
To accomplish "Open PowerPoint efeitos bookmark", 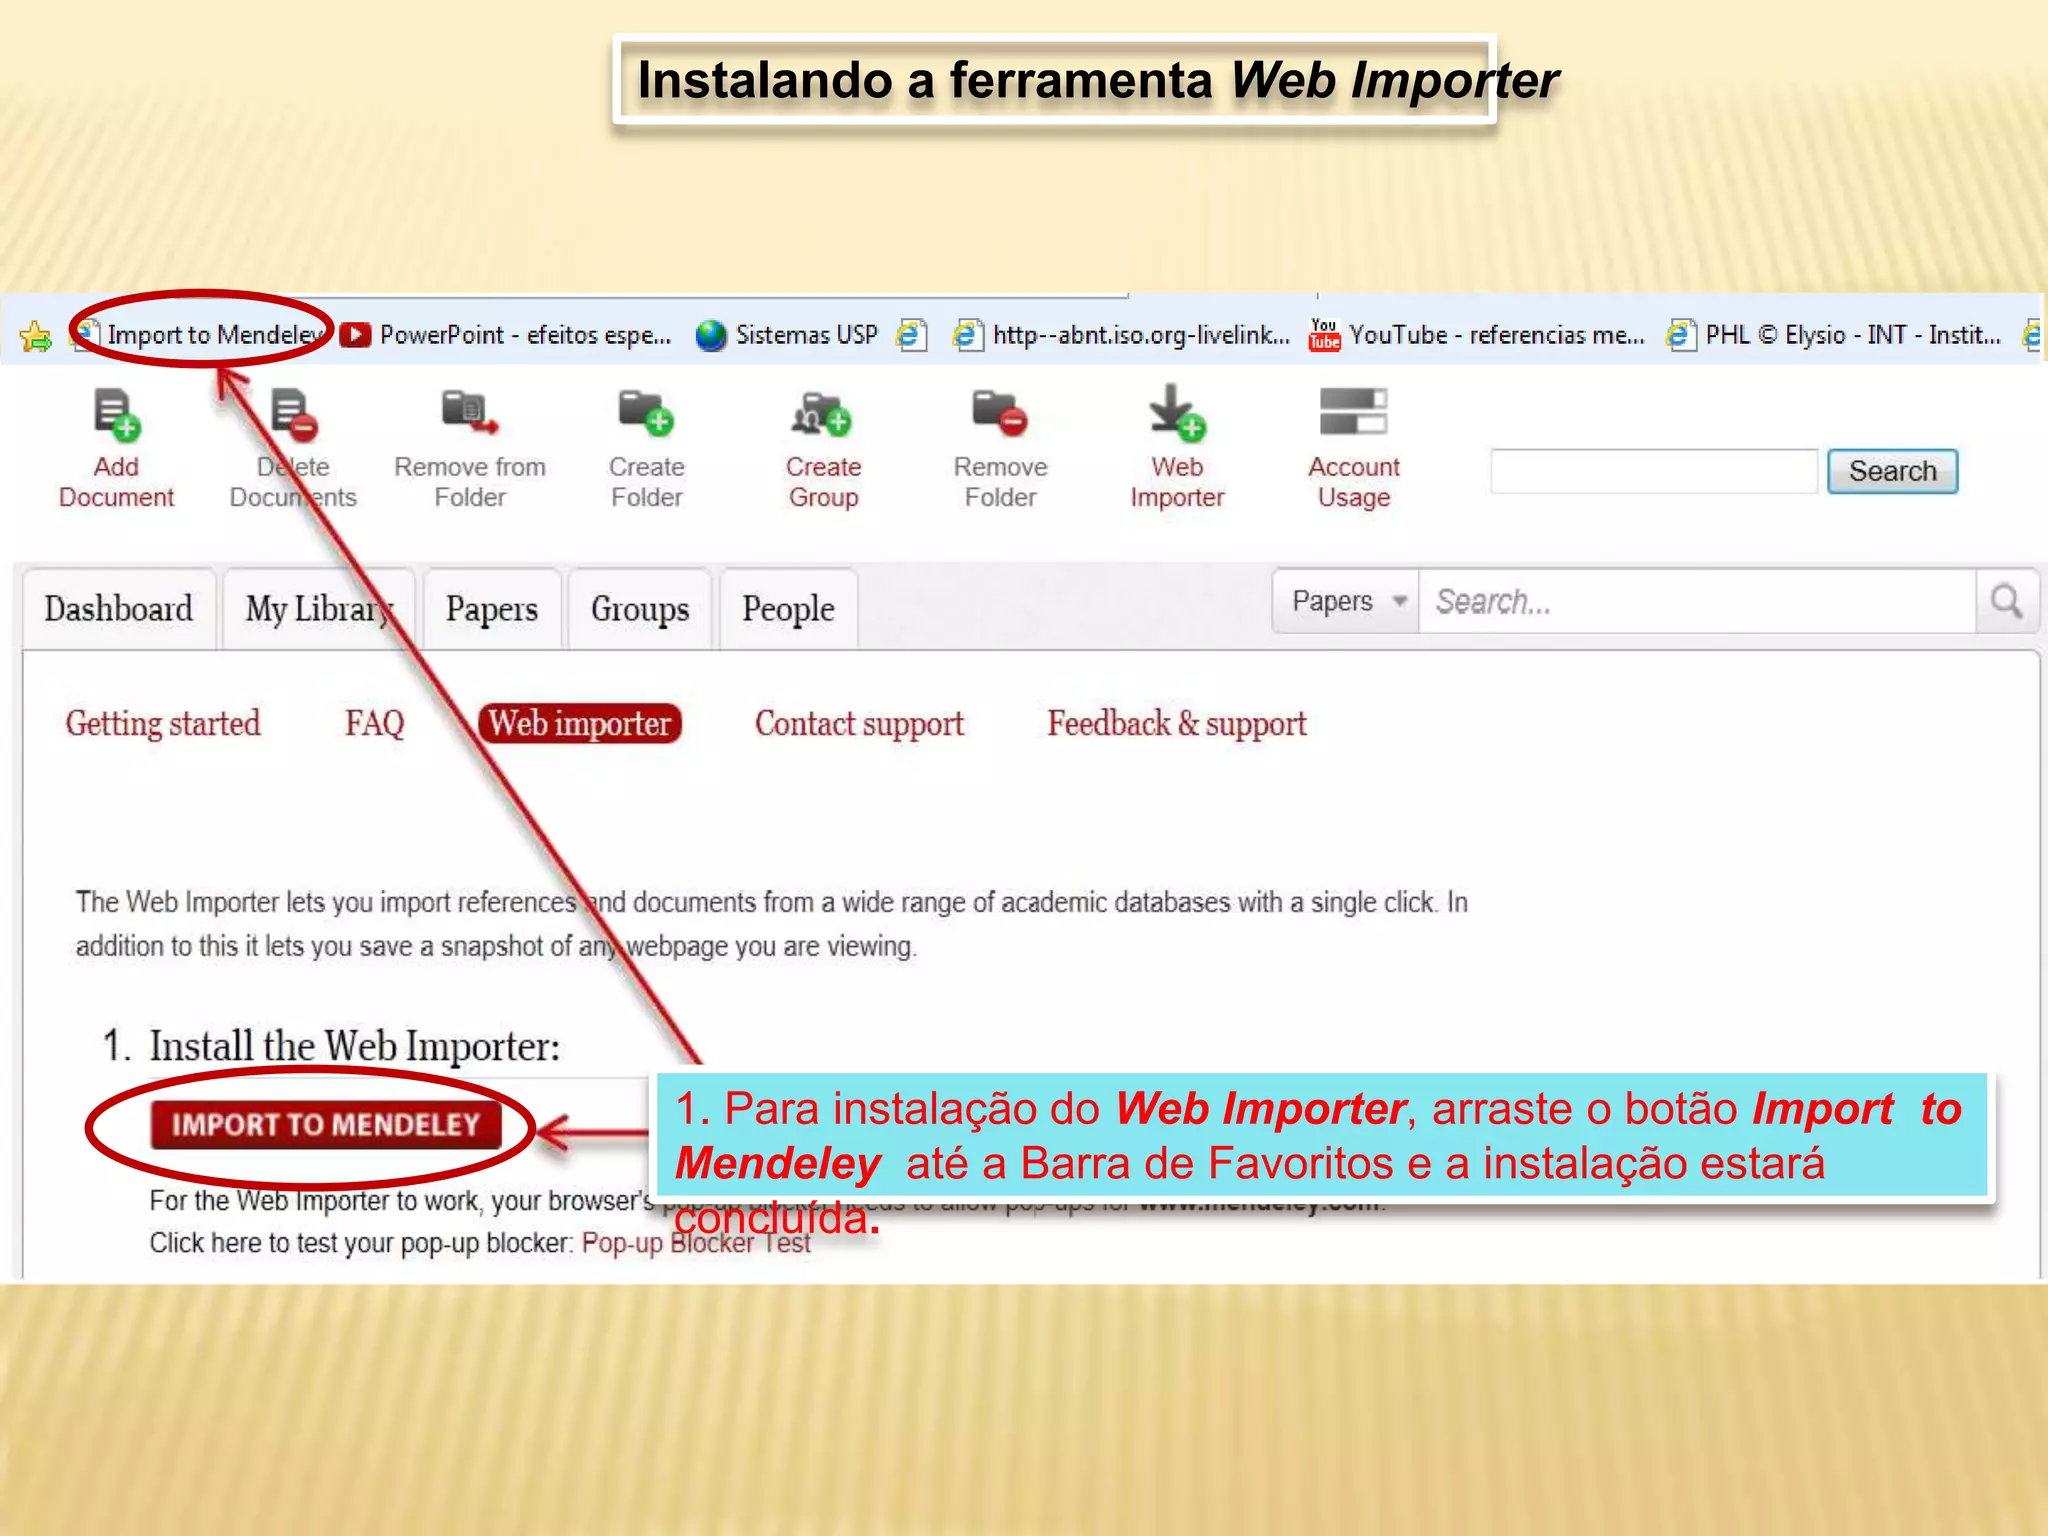I will (x=506, y=335).
